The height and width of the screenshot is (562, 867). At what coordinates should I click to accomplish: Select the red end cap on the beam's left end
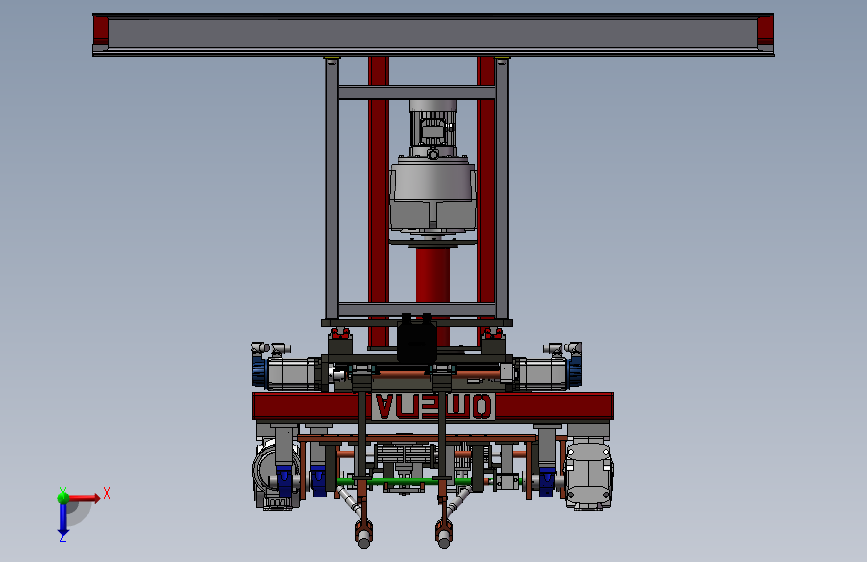tap(101, 30)
